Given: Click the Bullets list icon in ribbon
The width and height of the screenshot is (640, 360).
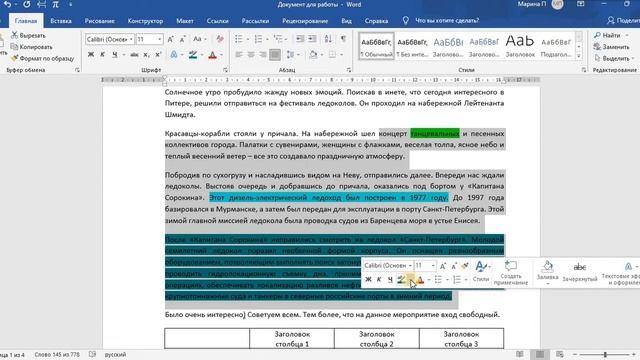Looking at the screenshot, I should click(x=239, y=39).
